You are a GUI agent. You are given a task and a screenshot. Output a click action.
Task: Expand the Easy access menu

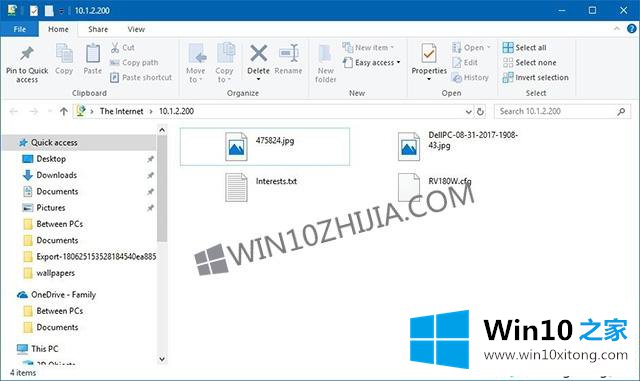click(372, 62)
